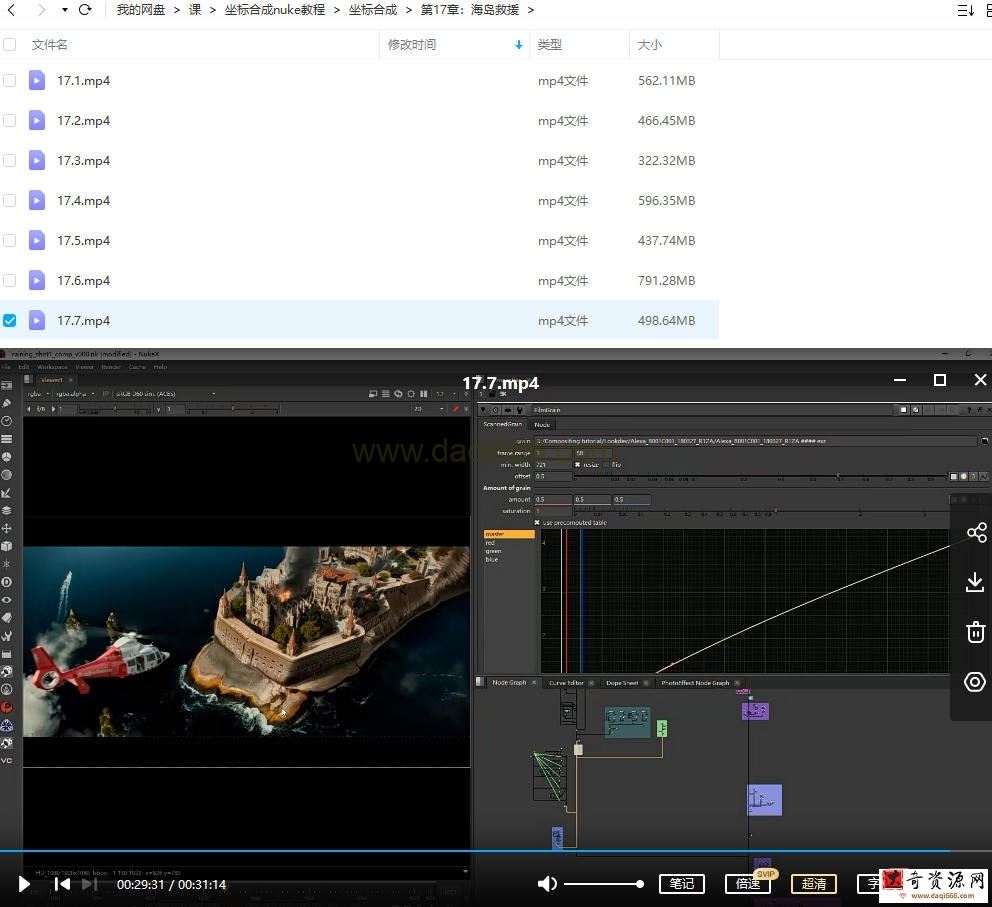The image size is (992, 907).
Task: Delete the video using the trash icon
Action: (x=976, y=632)
